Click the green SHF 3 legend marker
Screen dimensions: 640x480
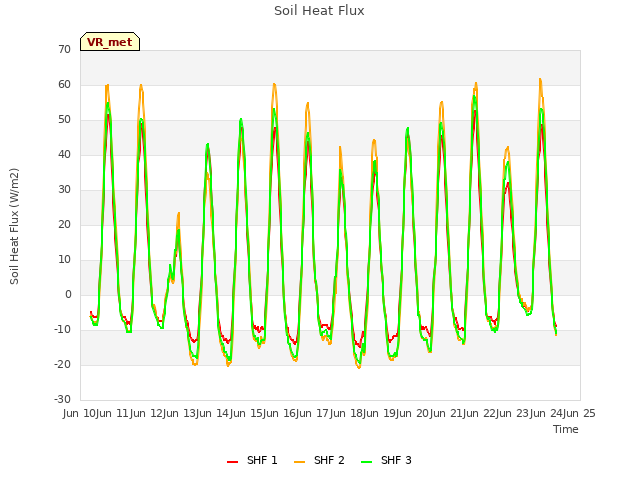coord(367,462)
